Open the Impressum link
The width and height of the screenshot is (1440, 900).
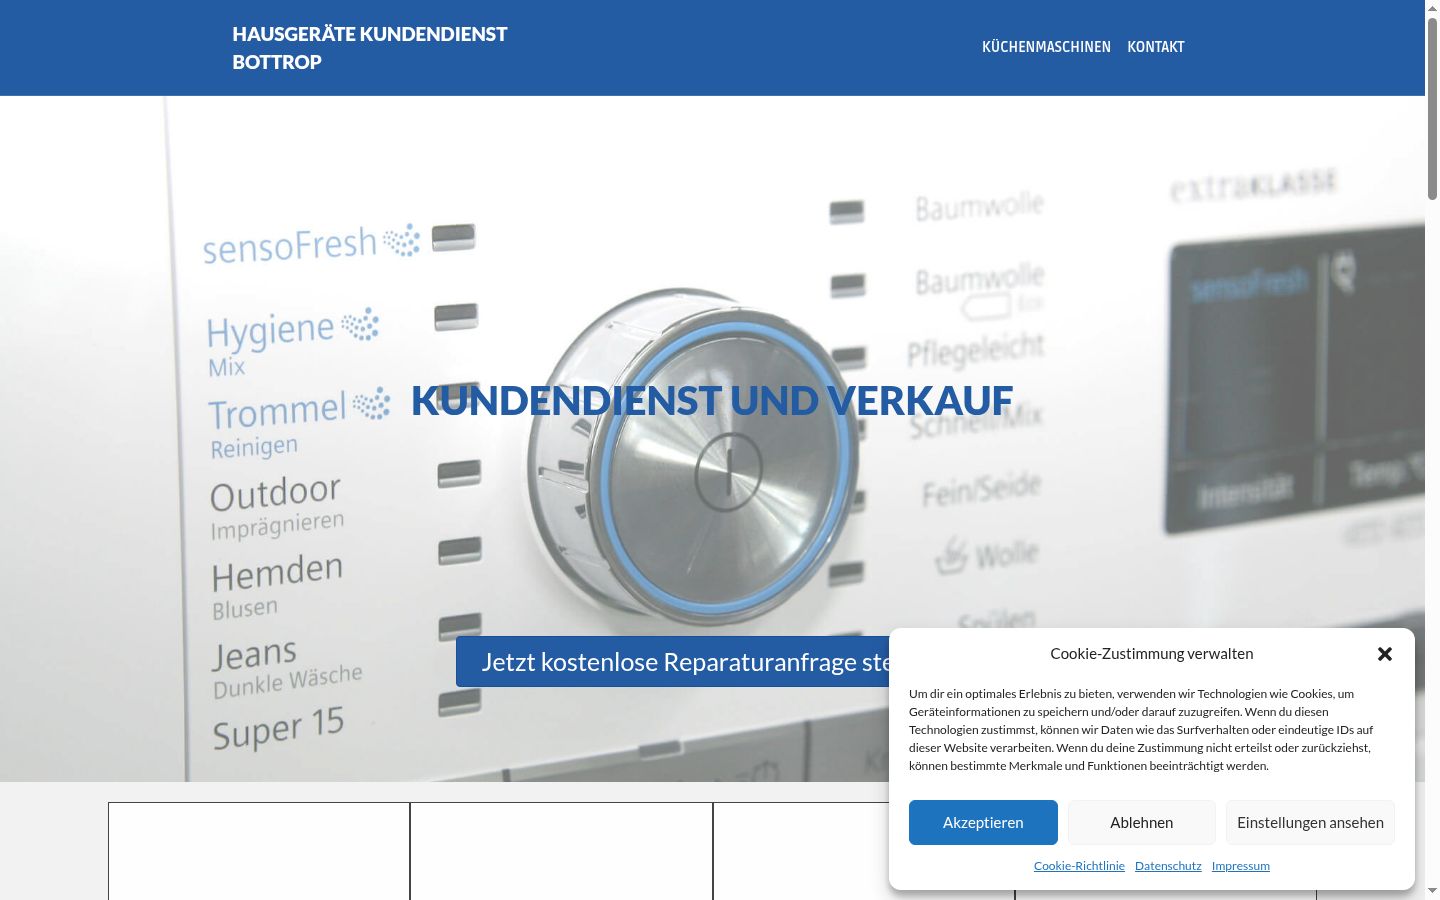coord(1240,866)
